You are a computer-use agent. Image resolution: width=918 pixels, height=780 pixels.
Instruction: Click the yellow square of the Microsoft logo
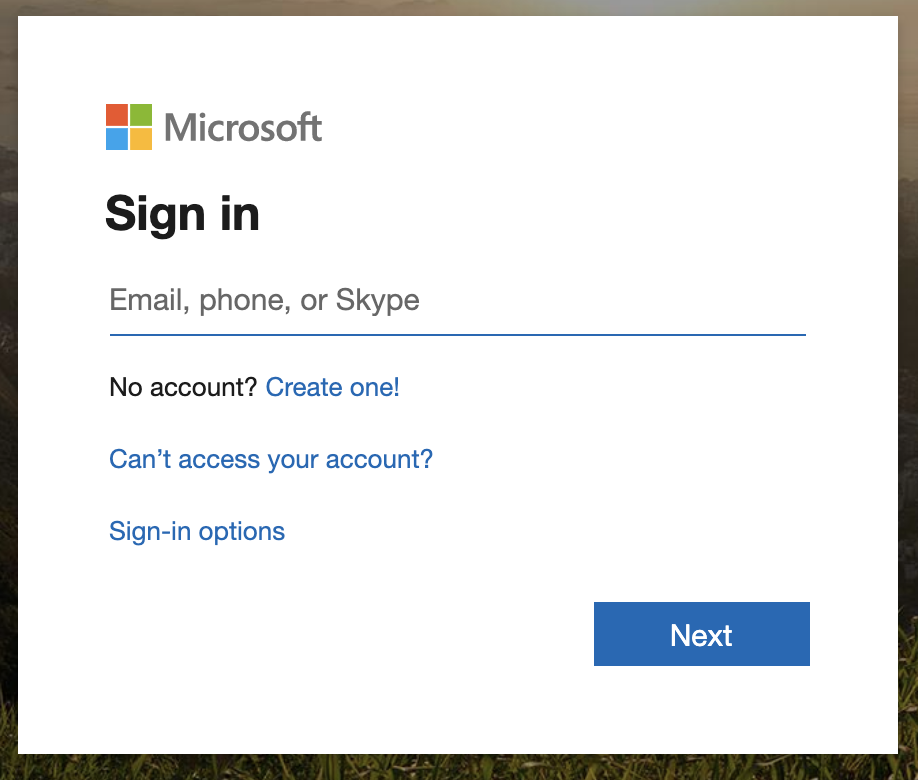141,139
